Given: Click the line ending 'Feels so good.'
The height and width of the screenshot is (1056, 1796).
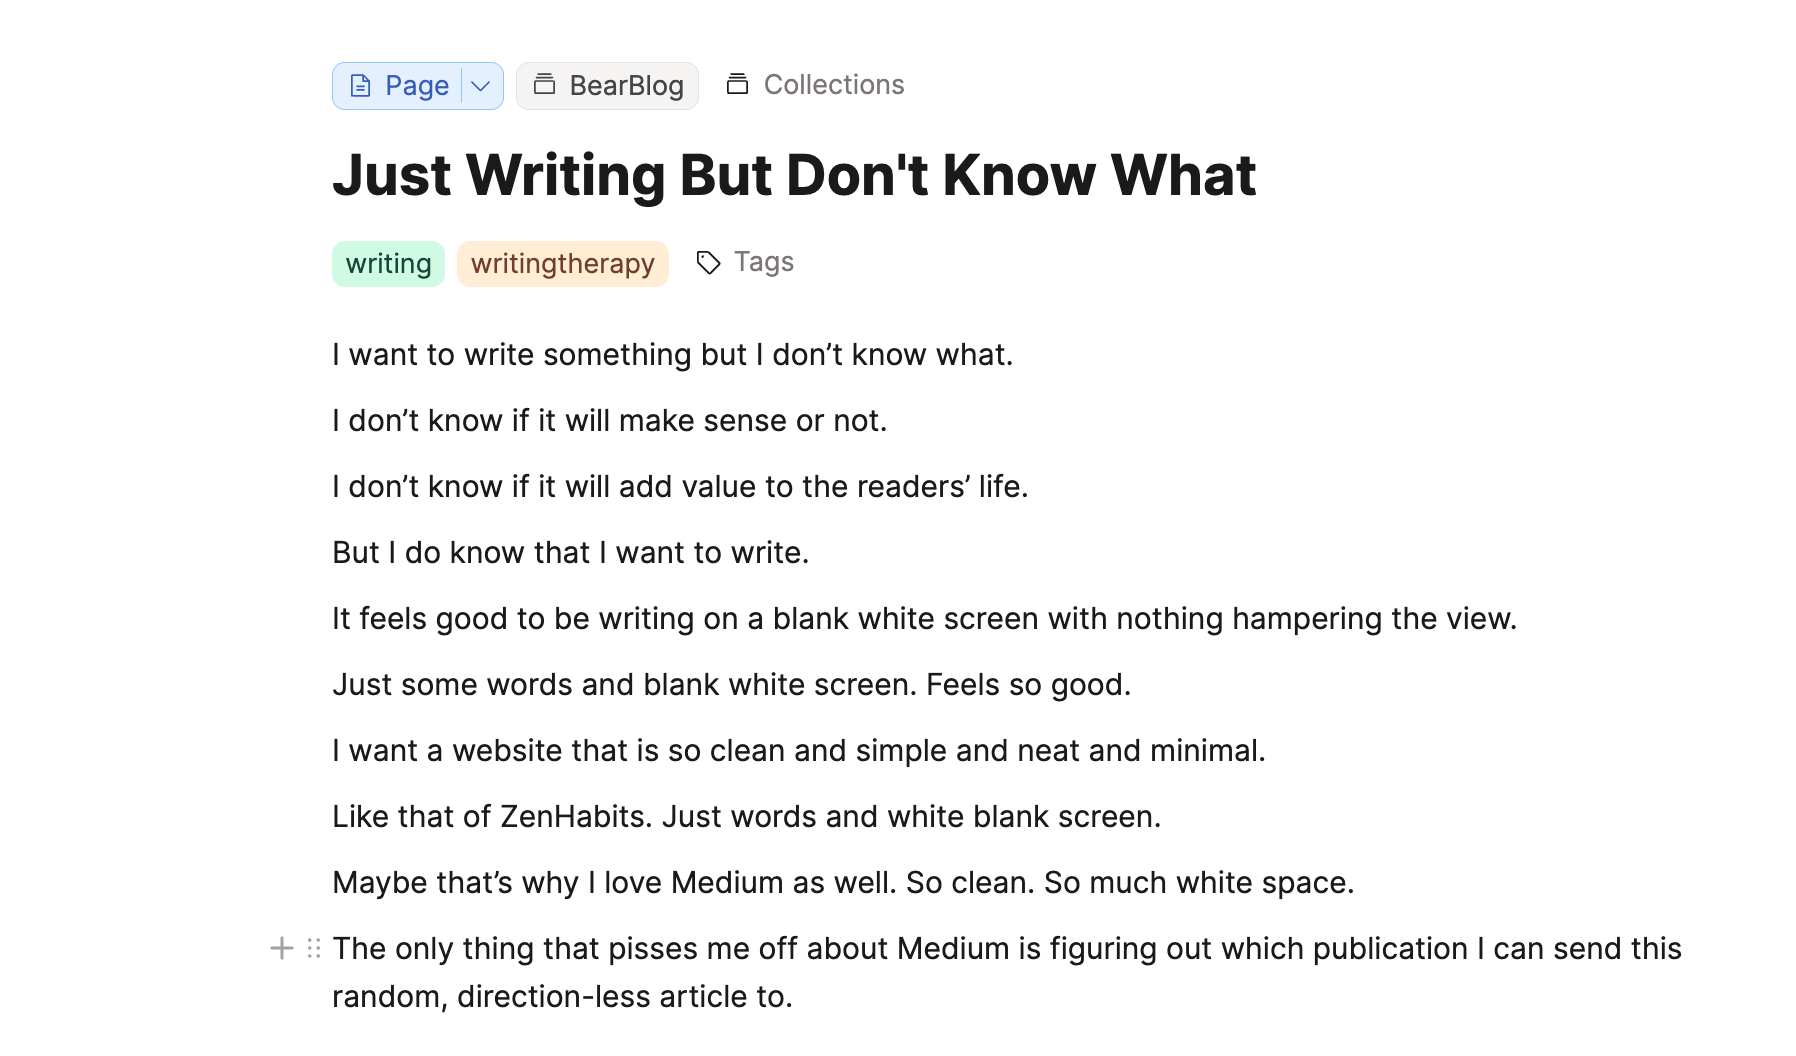Looking at the screenshot, I should (731, 685).
